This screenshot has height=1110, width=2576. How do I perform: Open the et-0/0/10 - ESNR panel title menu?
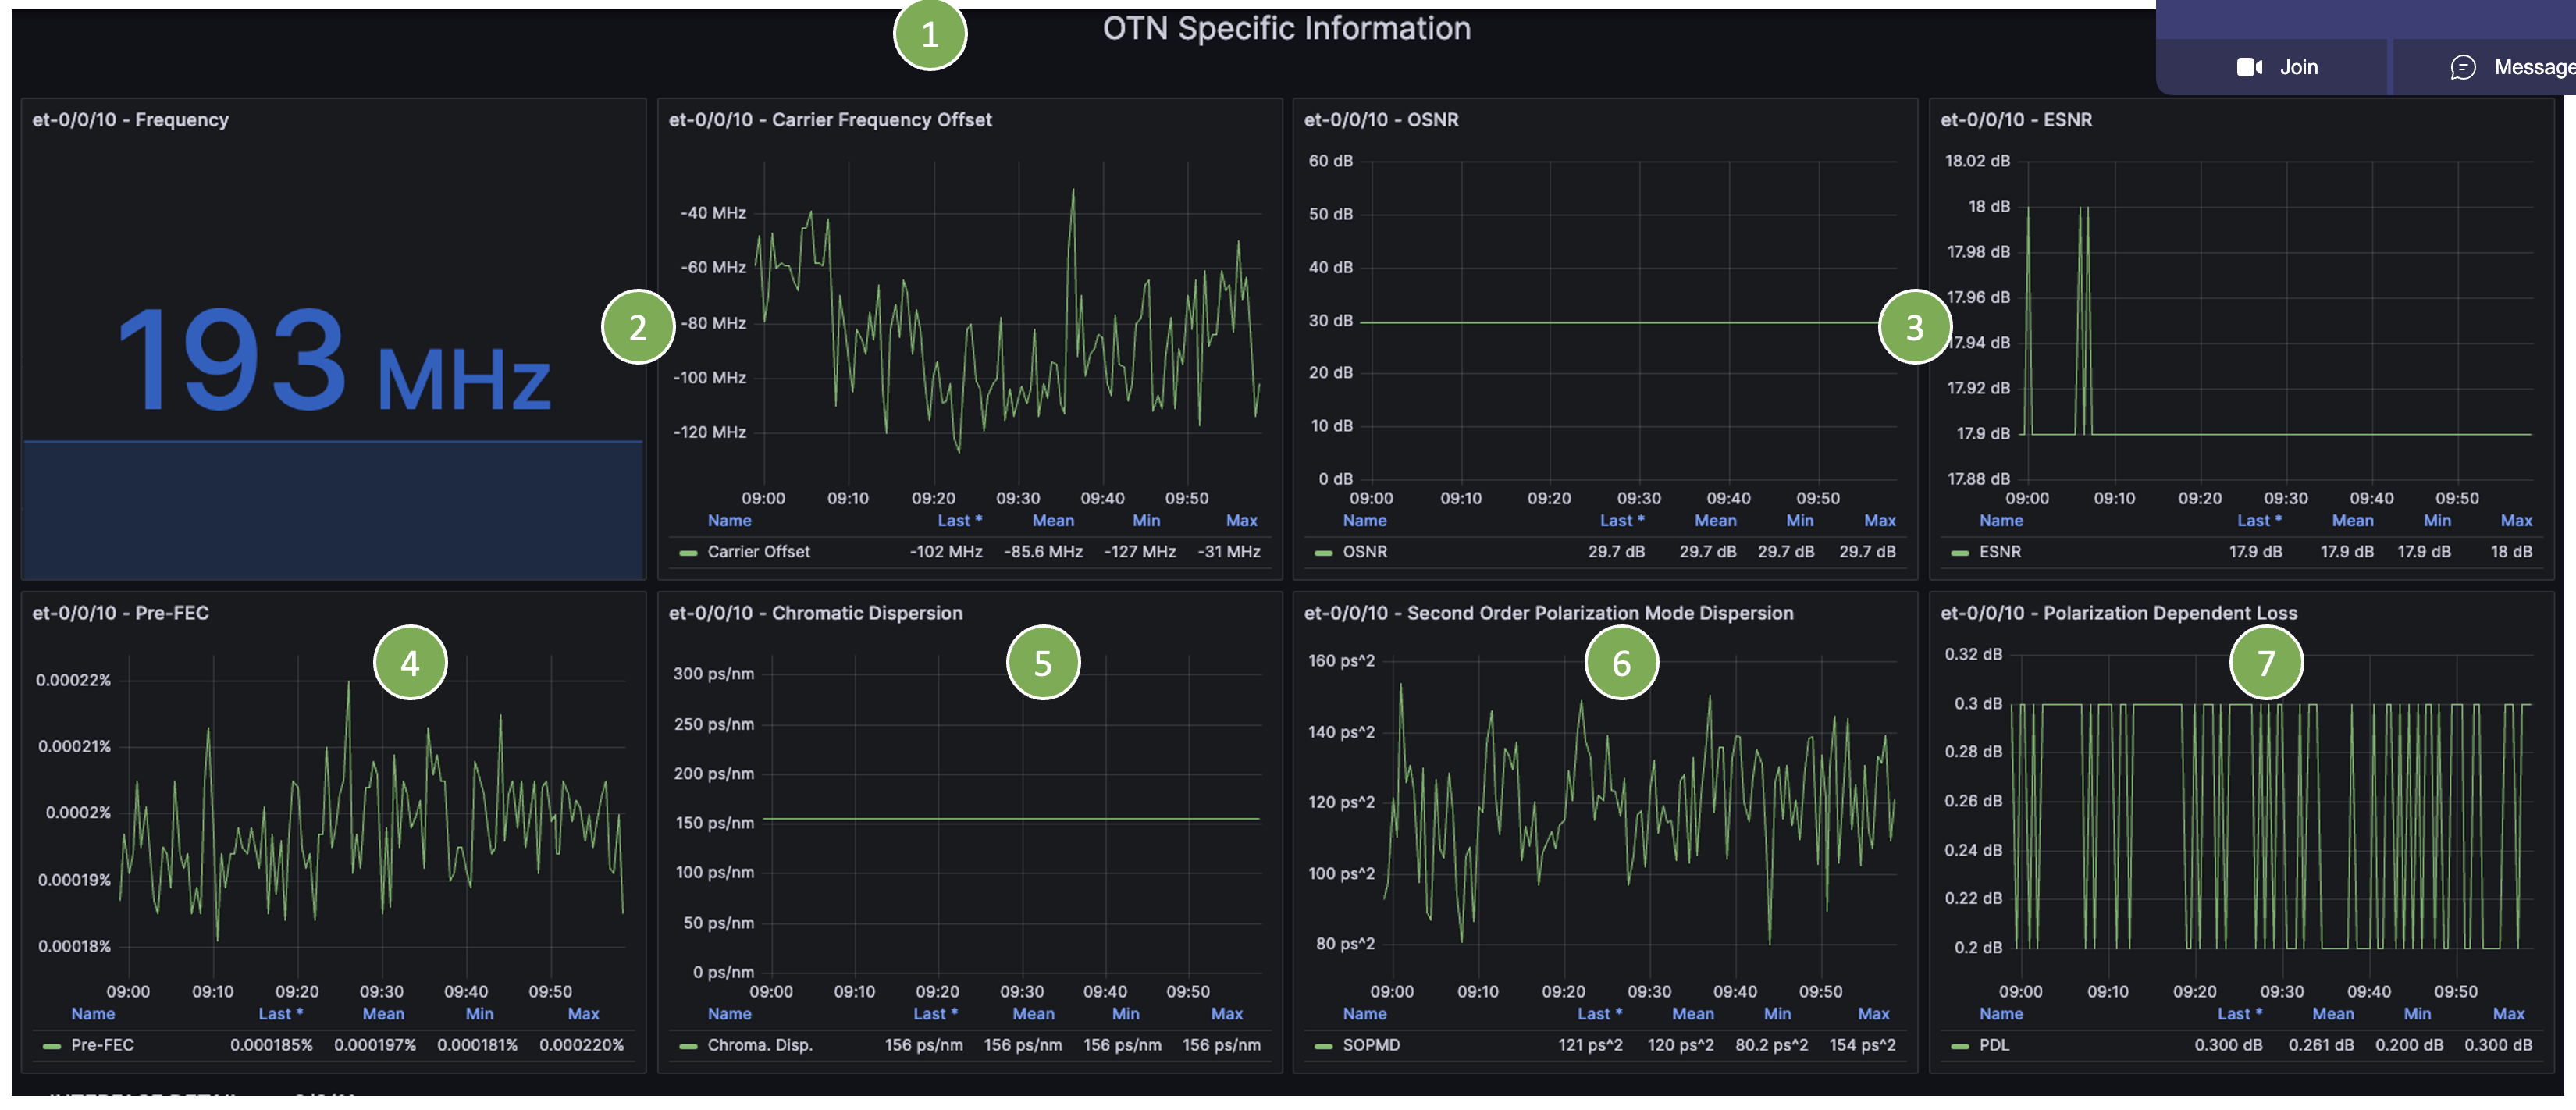pos(2015,120)
